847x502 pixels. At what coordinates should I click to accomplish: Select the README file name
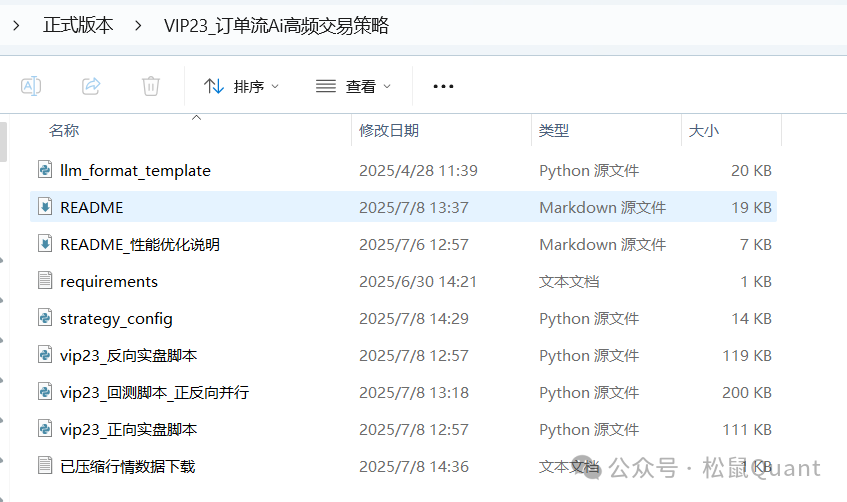pos(92,208)
